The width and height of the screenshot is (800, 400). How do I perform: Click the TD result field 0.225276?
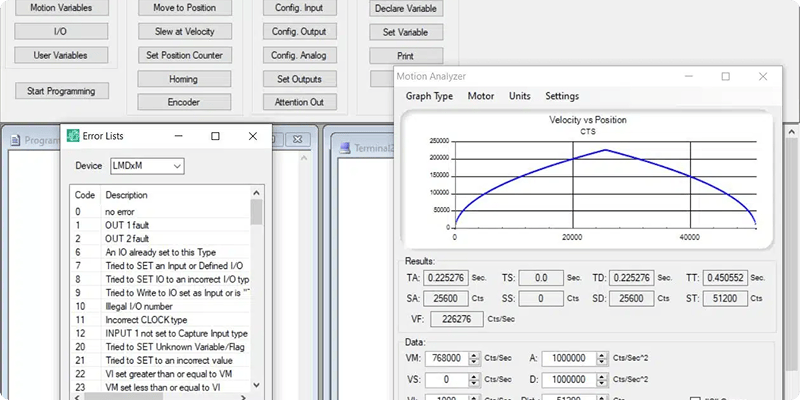point(631,278)
